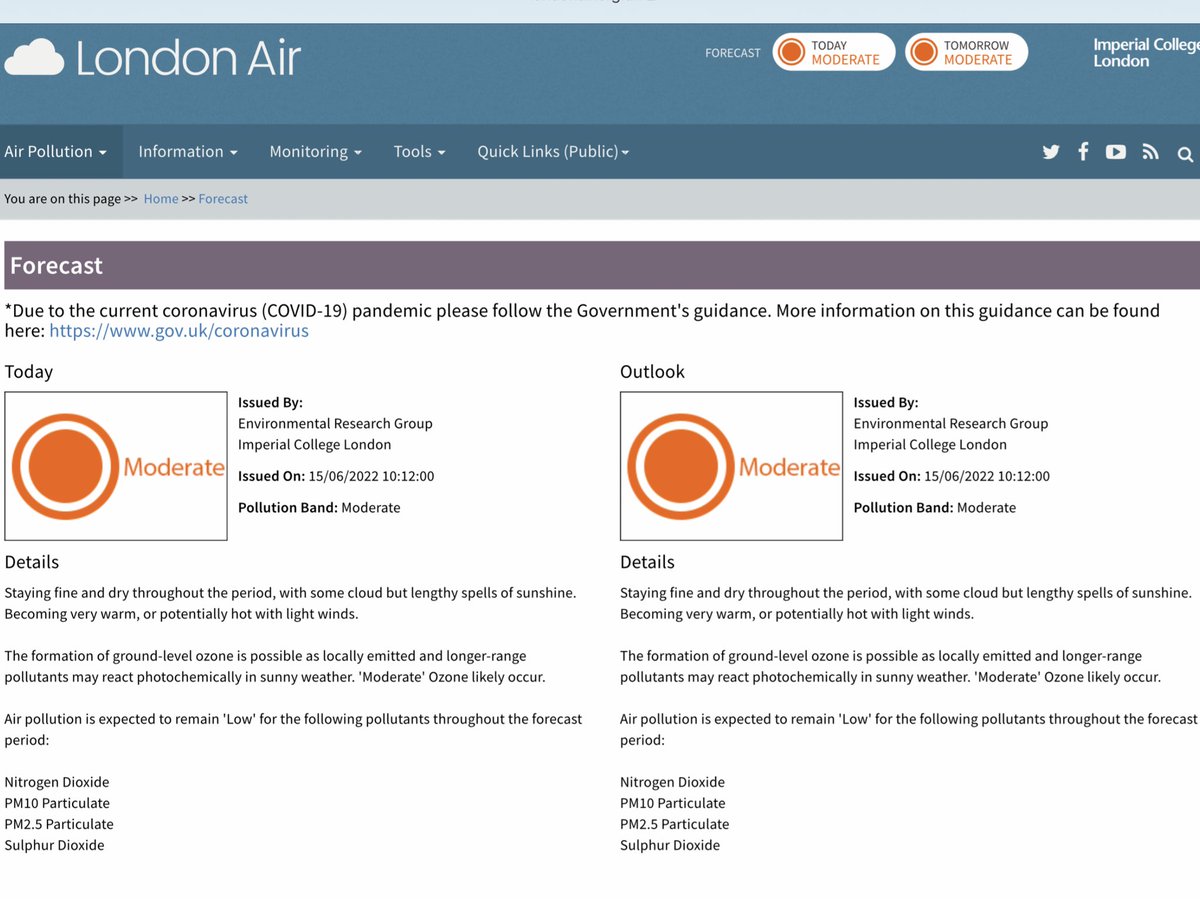Click the FORECAST label in the header

coord(733,53)
